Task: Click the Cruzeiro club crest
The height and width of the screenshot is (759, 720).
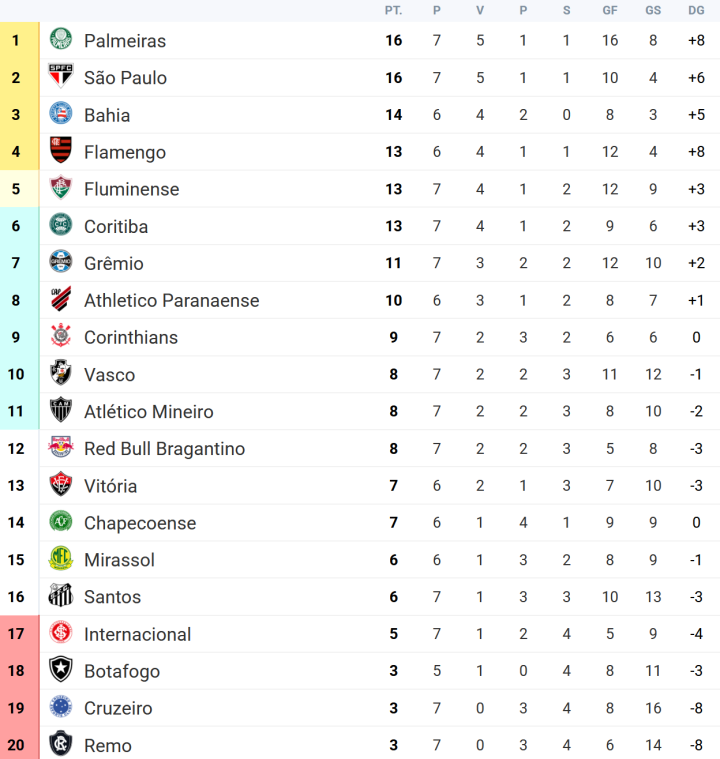Action: pyautogui.click(x=61, y=707)
